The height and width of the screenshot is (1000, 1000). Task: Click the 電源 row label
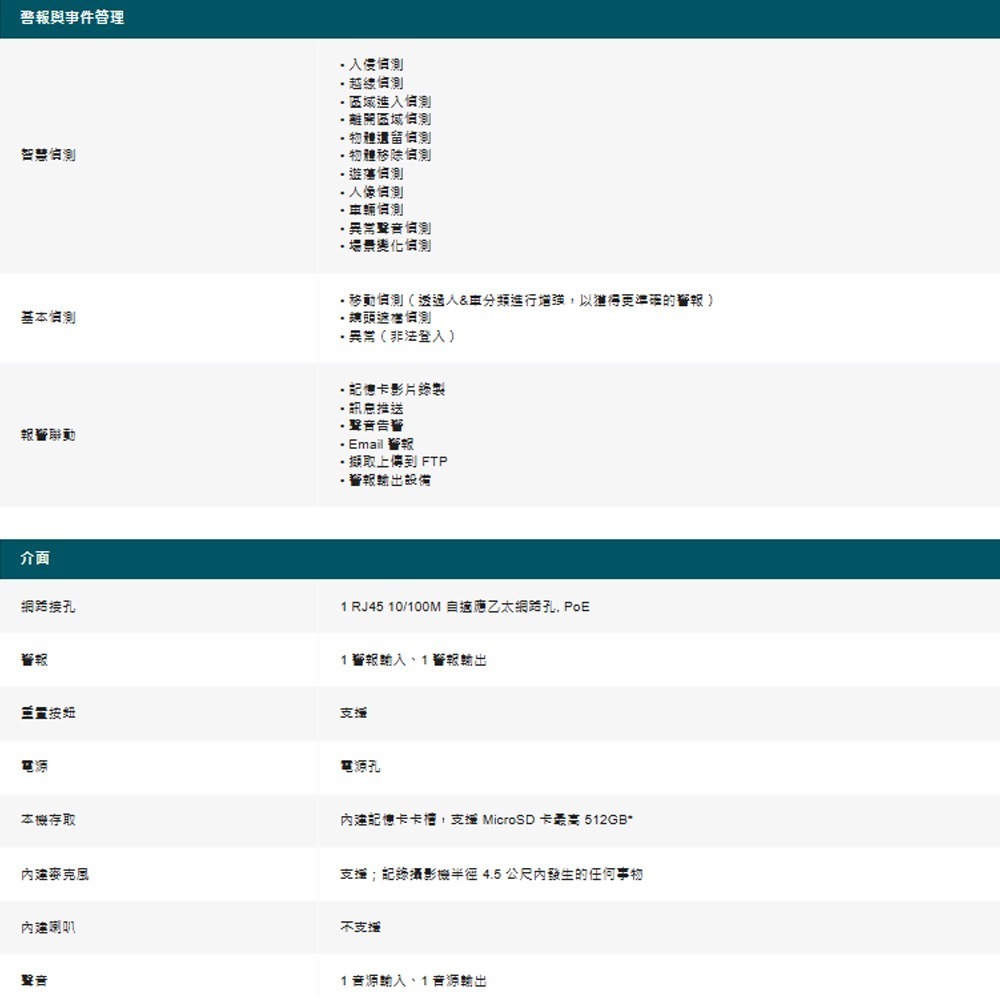34,767
